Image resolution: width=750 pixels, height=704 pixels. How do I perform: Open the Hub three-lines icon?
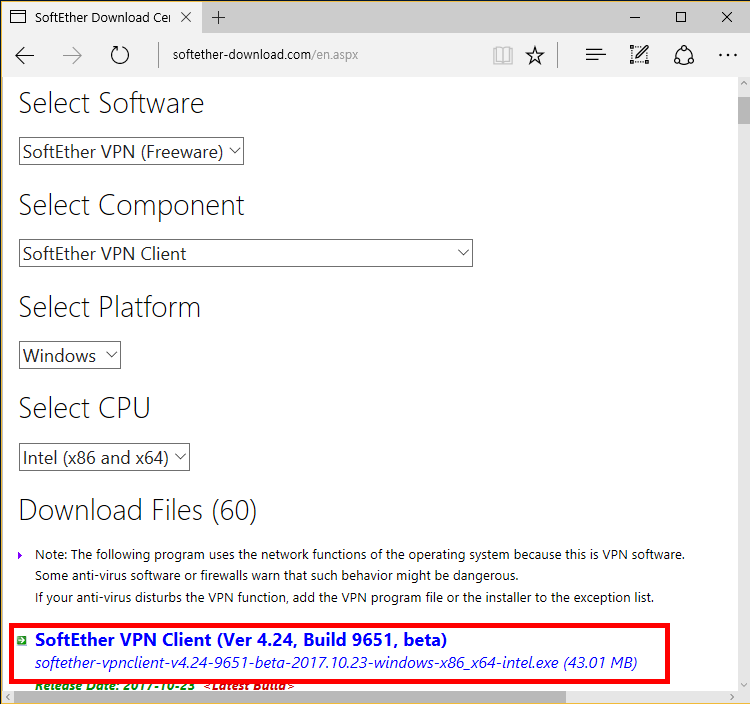[596, 55]
